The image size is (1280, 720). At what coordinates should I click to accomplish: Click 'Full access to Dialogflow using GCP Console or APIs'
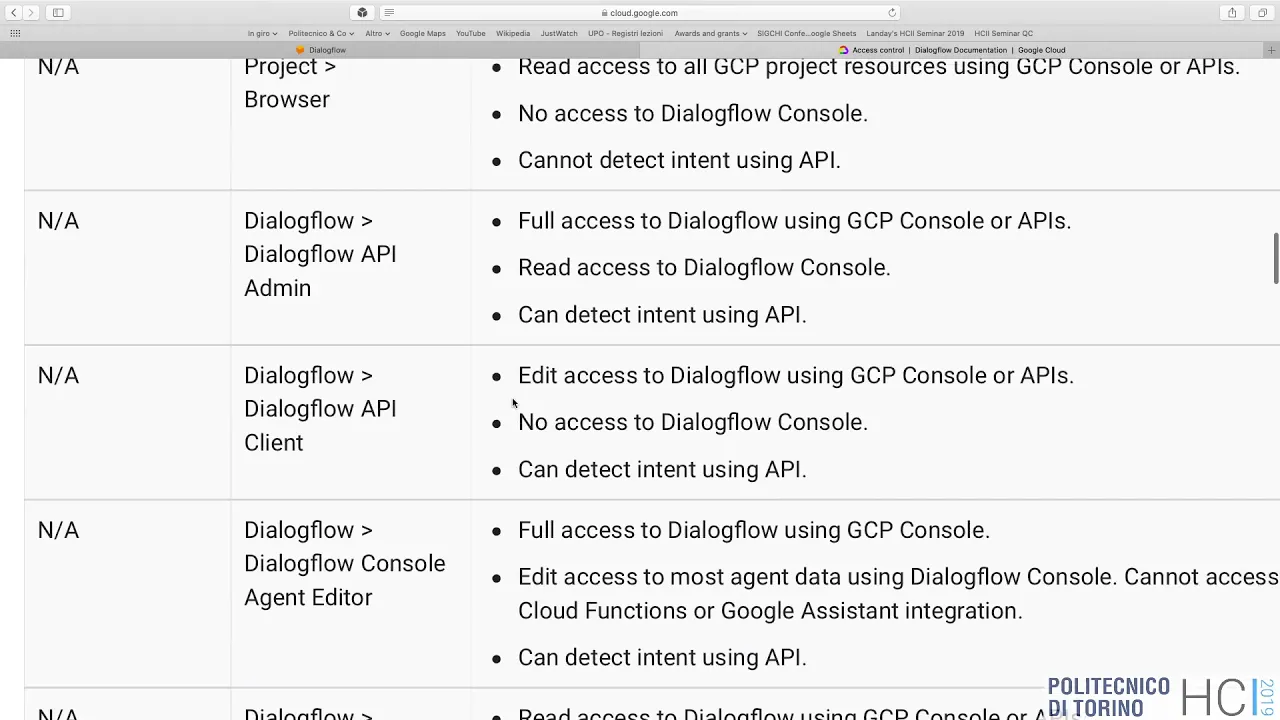tap(794, 220)
